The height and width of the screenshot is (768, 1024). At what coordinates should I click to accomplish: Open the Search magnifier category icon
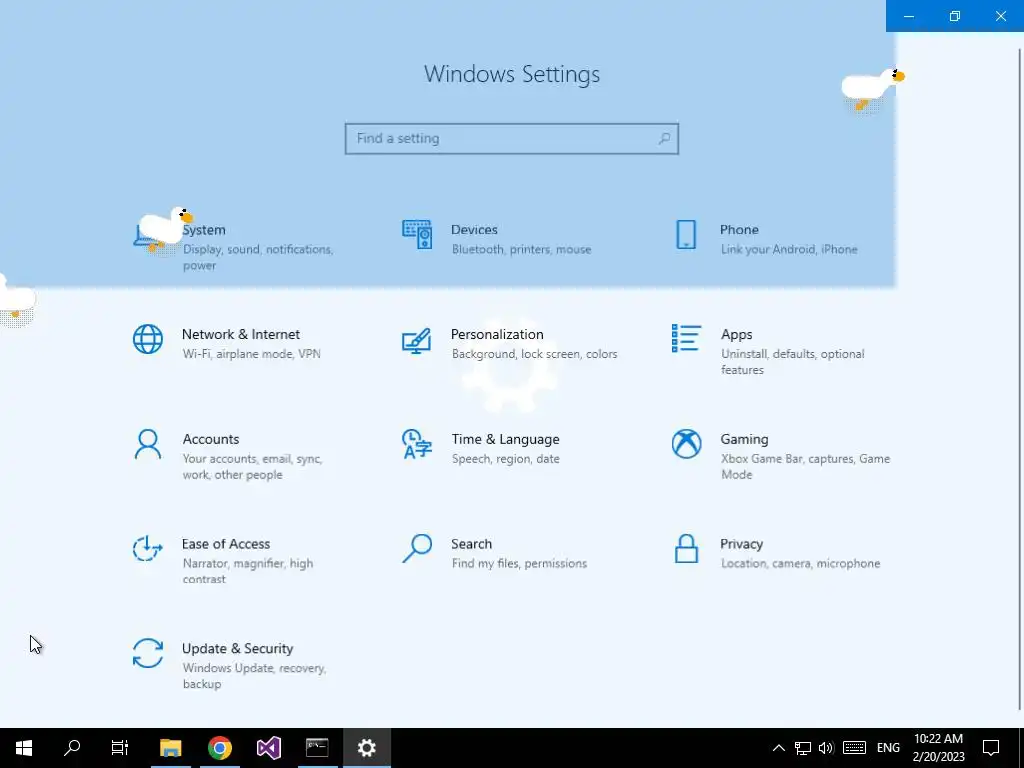point(417,549)
